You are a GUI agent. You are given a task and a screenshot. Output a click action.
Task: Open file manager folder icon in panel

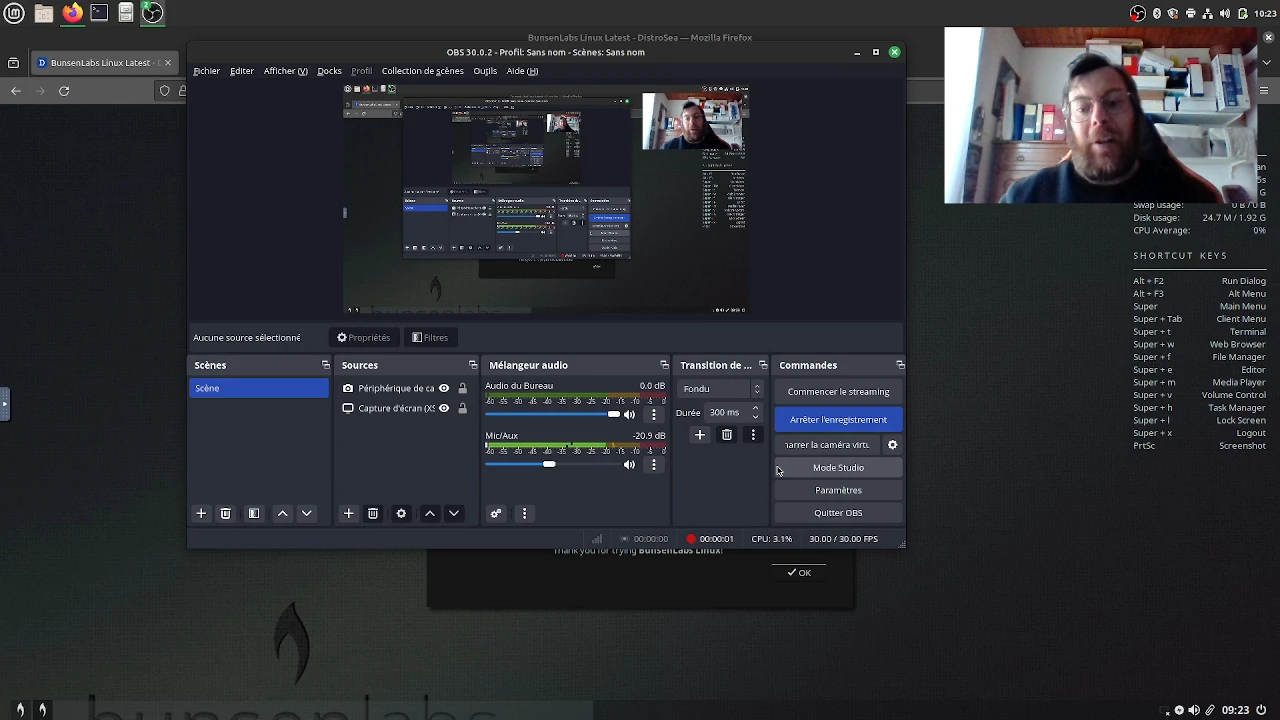click(44, 13)
